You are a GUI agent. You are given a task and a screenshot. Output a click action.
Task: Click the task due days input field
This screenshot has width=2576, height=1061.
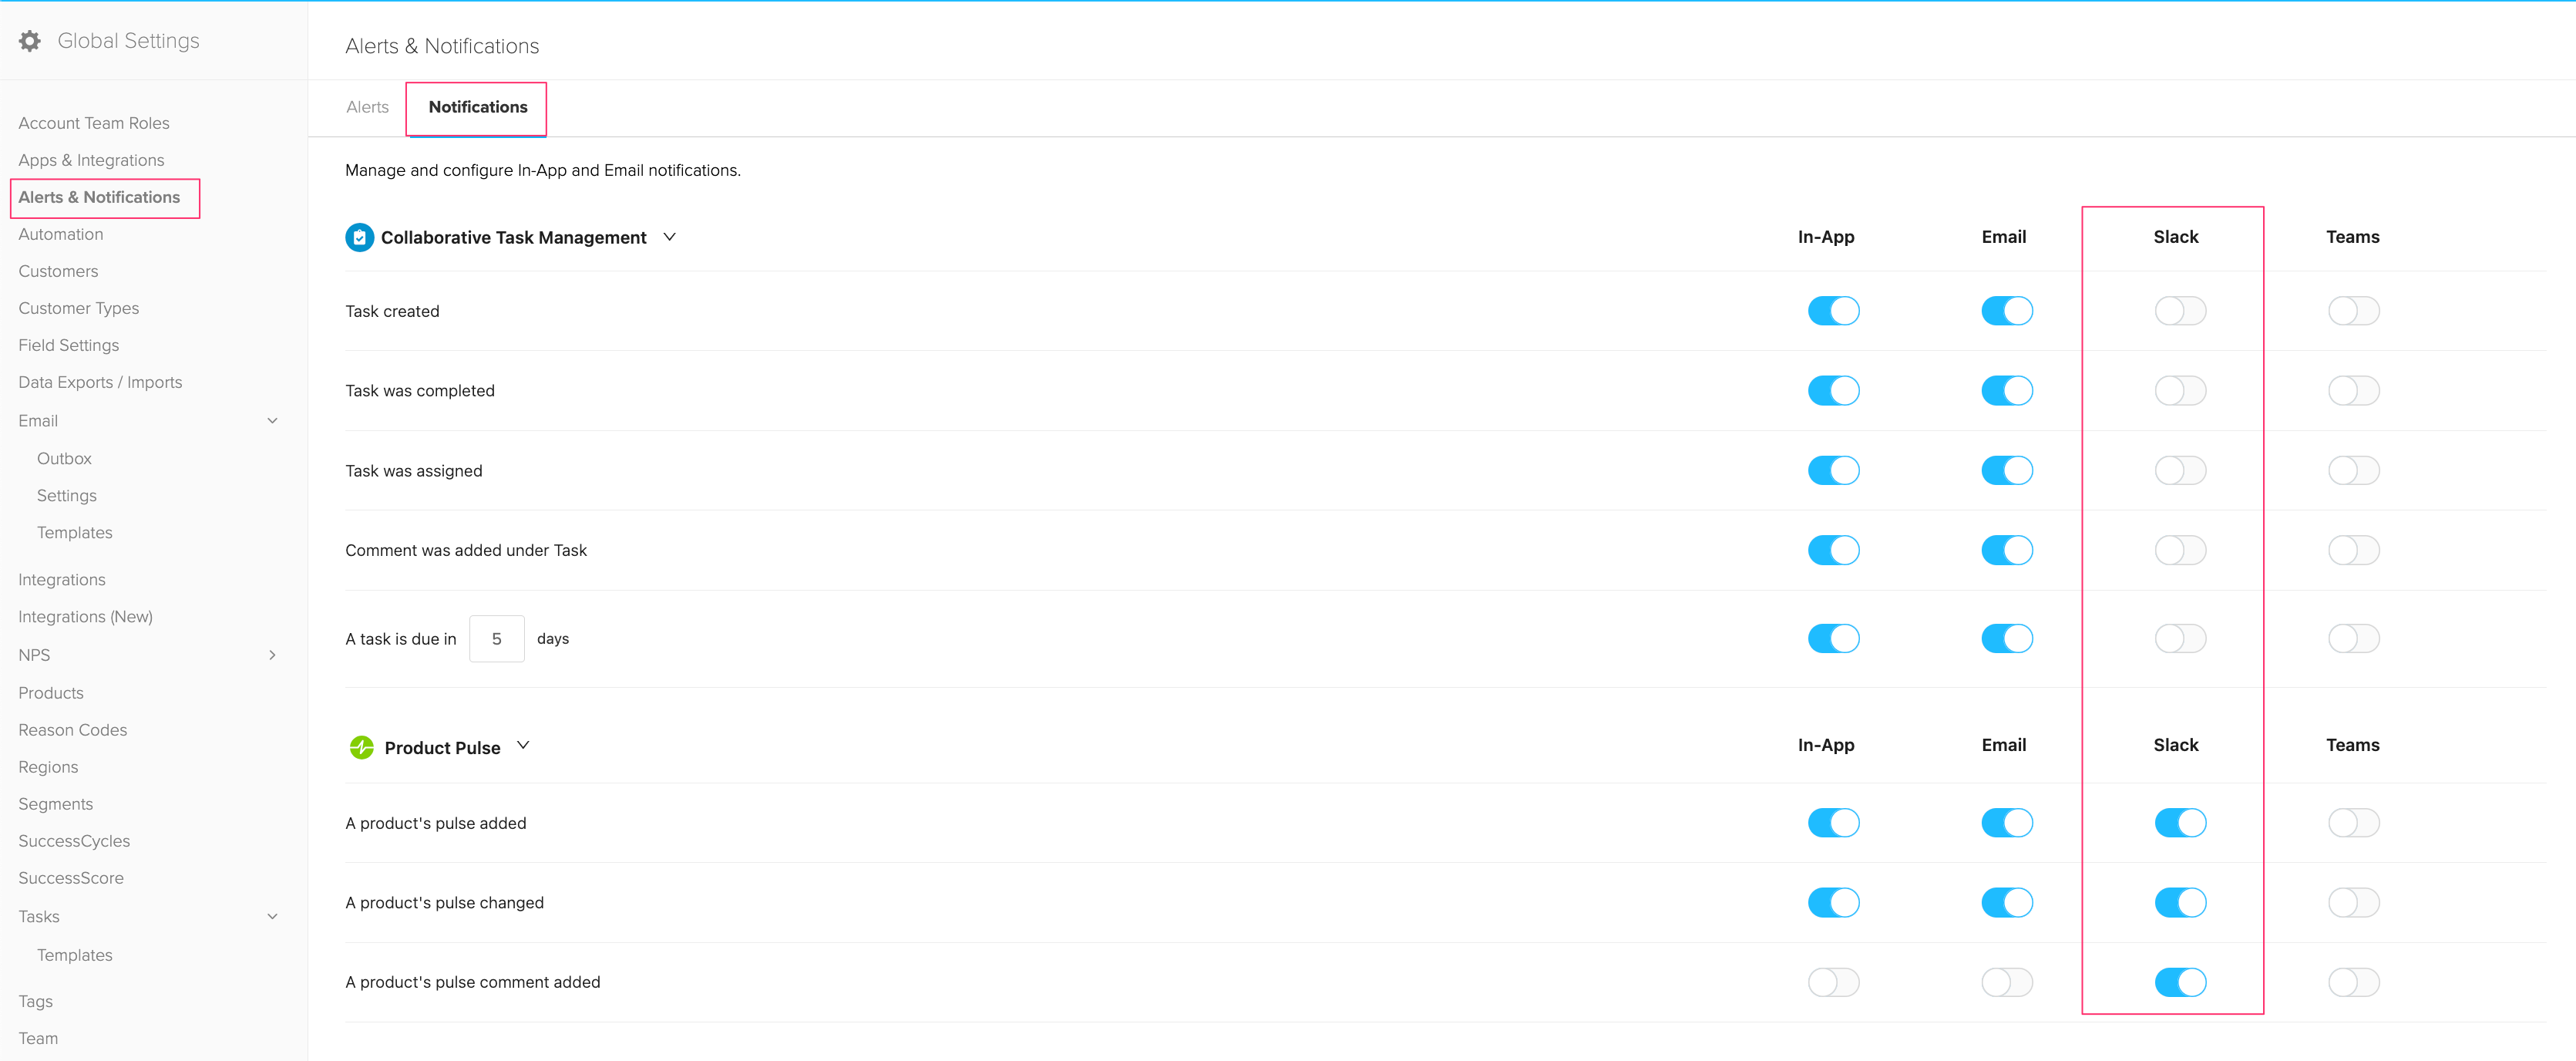[497, 639]
